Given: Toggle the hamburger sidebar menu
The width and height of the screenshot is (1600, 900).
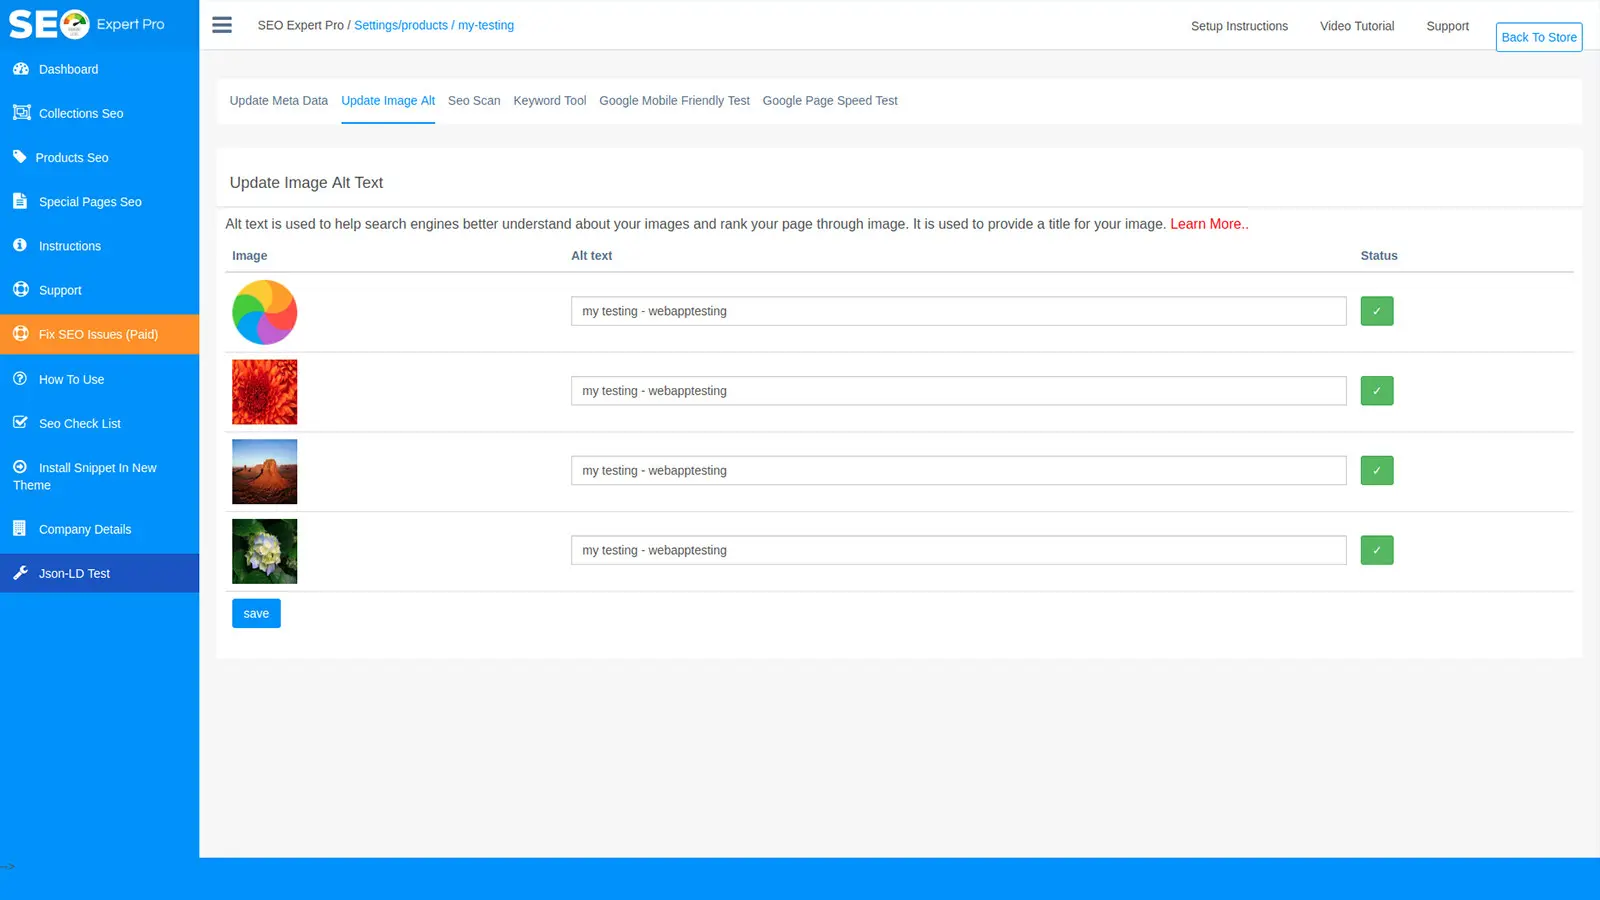Looking at the screenshot, I should coord(221,25).
